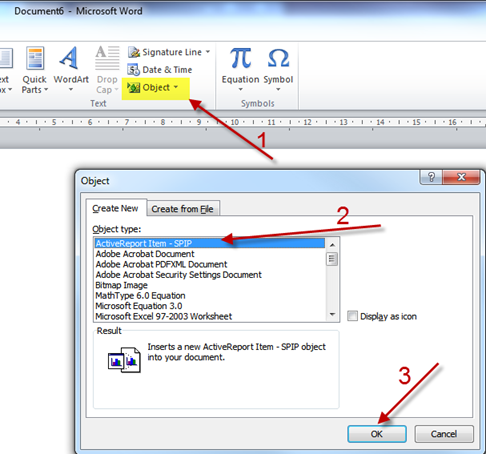
Task: Click the object list scroll down arrow
Action: tap(332, 314)
